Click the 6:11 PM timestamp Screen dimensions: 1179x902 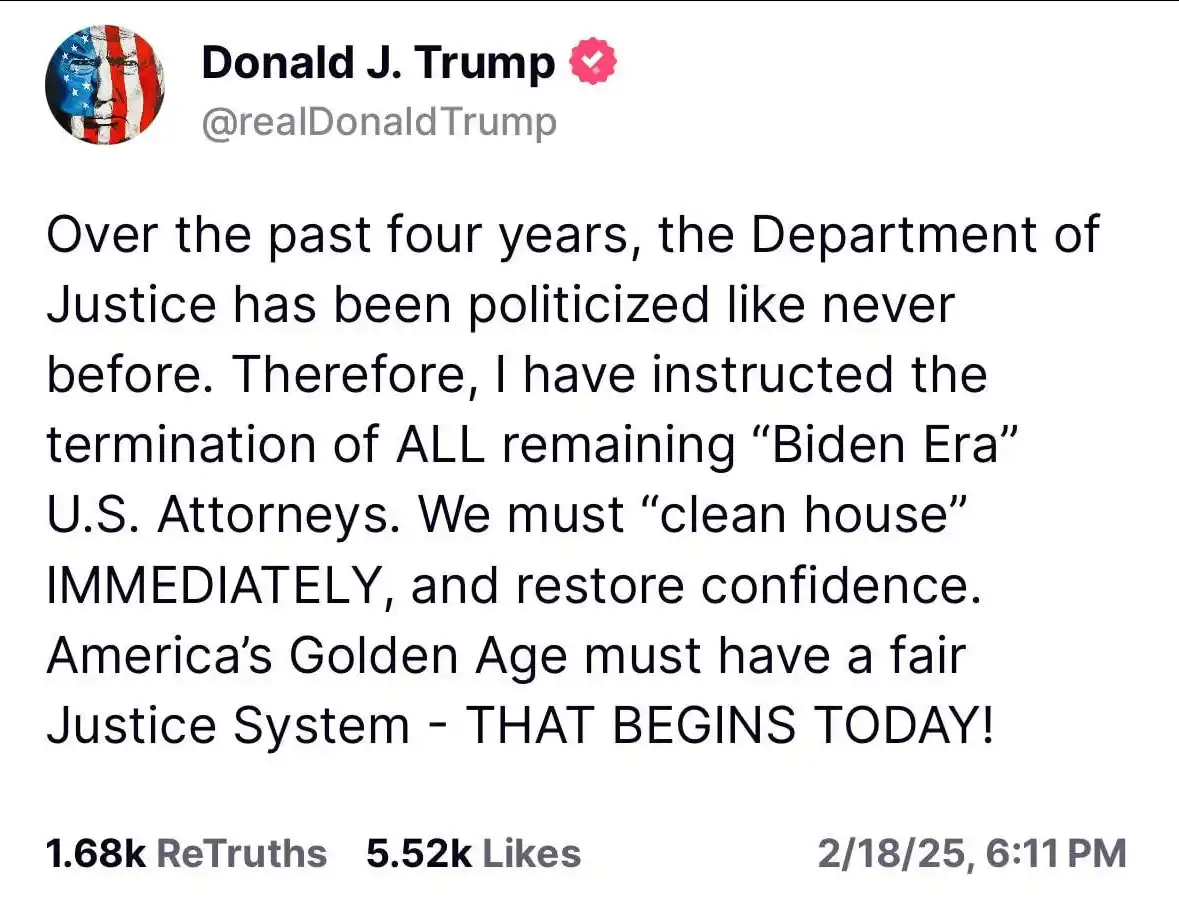click(x=1055, y=854)
